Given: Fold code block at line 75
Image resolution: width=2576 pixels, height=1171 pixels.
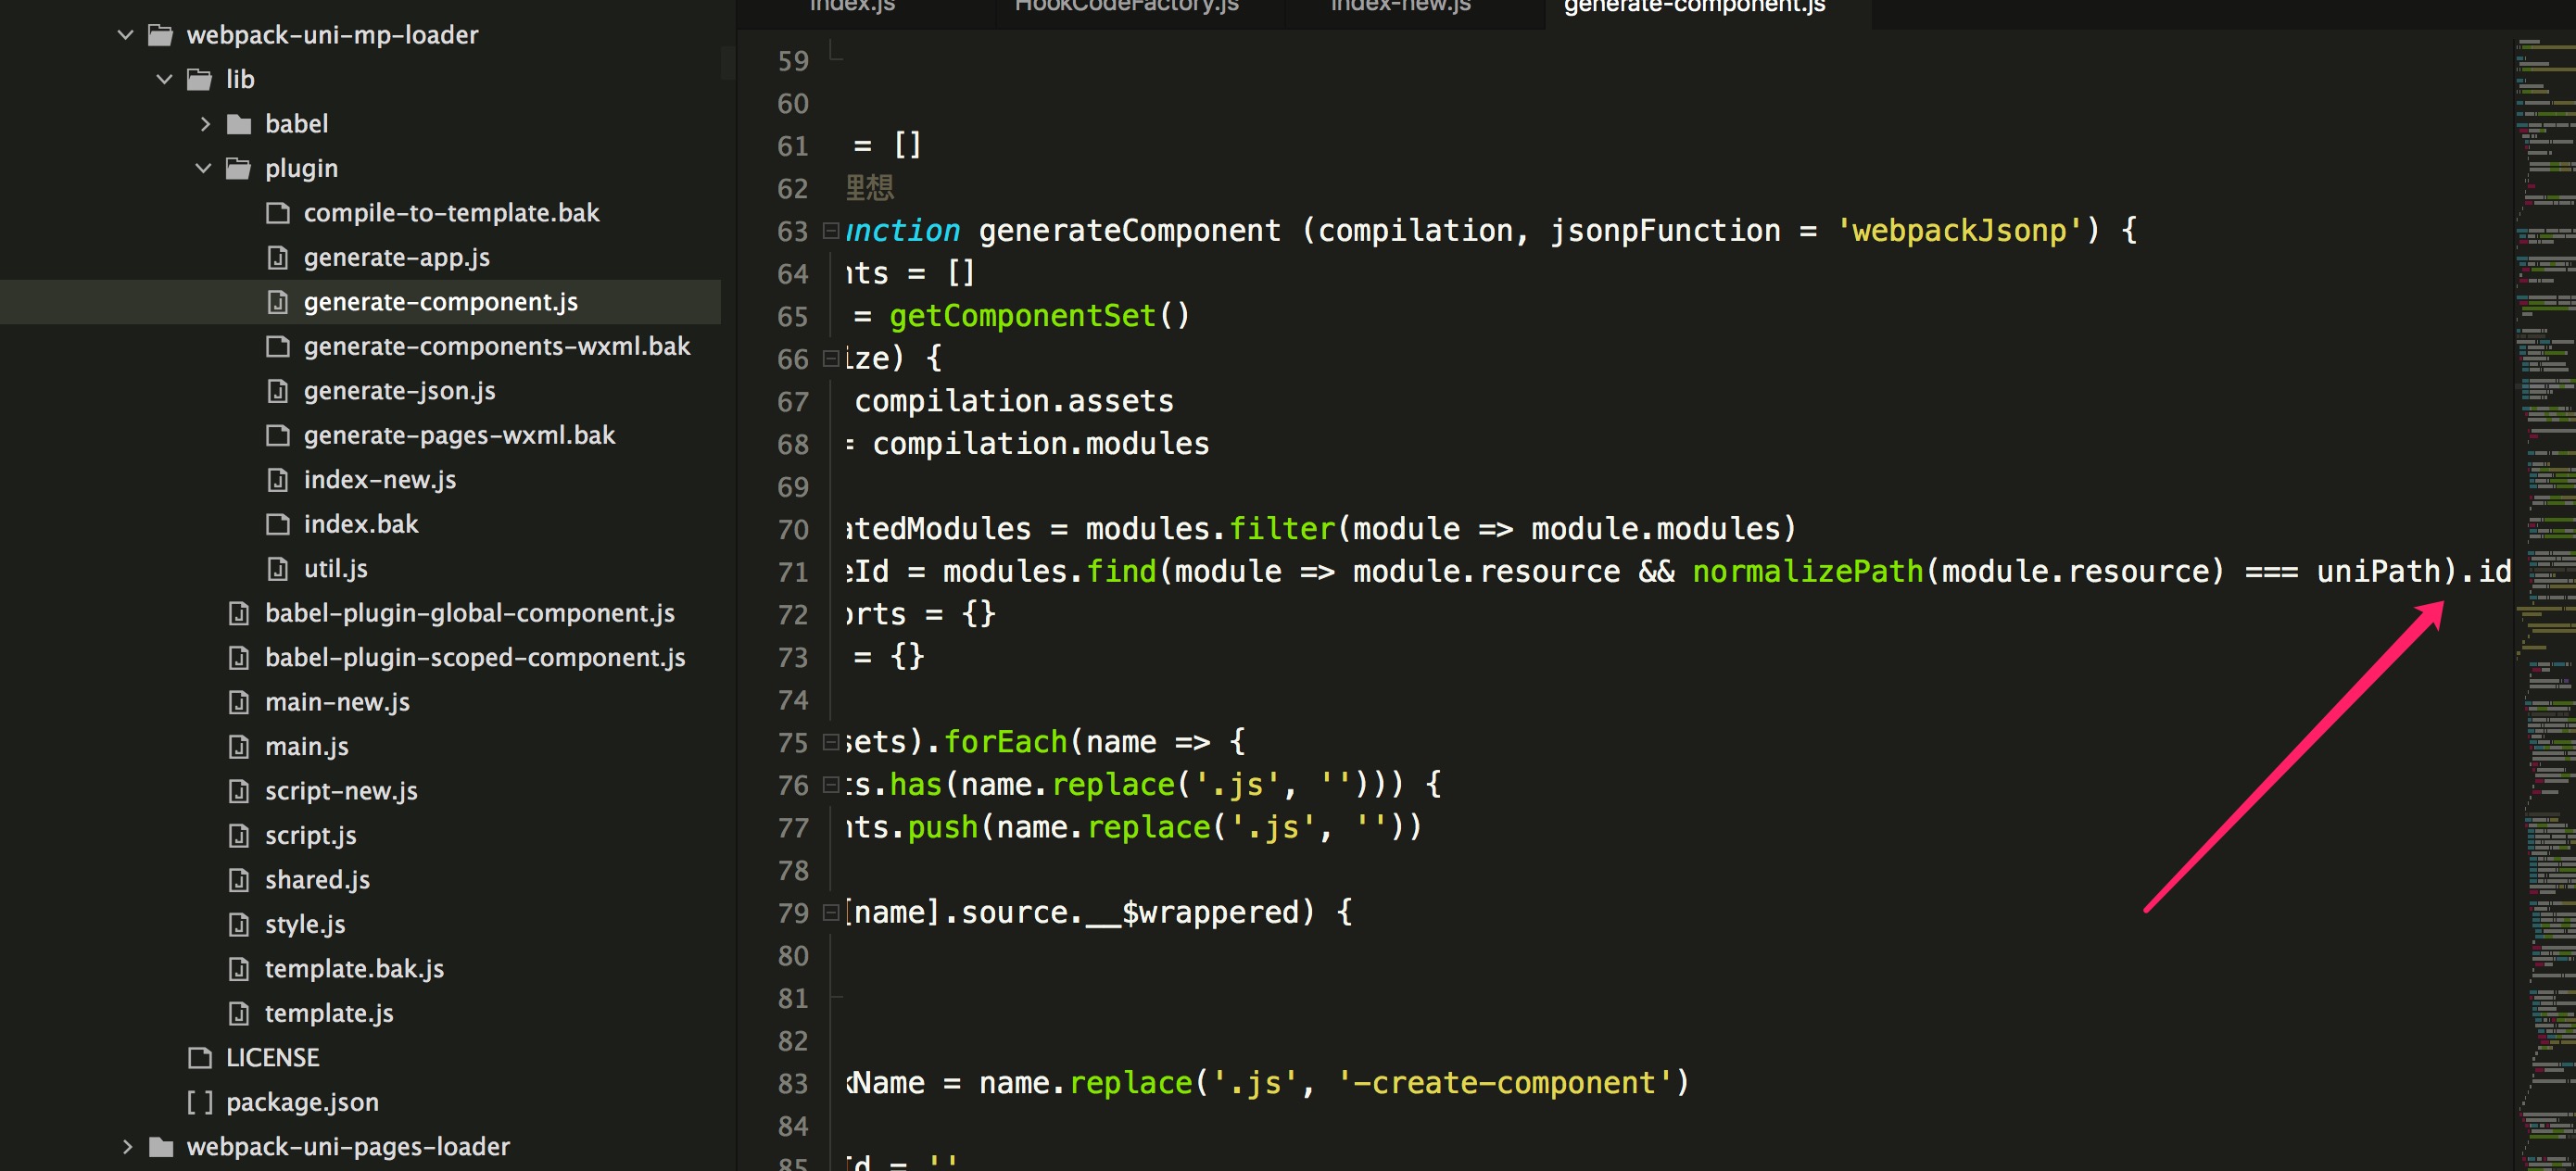Looking at the screenshot, I should pos(830,742).
